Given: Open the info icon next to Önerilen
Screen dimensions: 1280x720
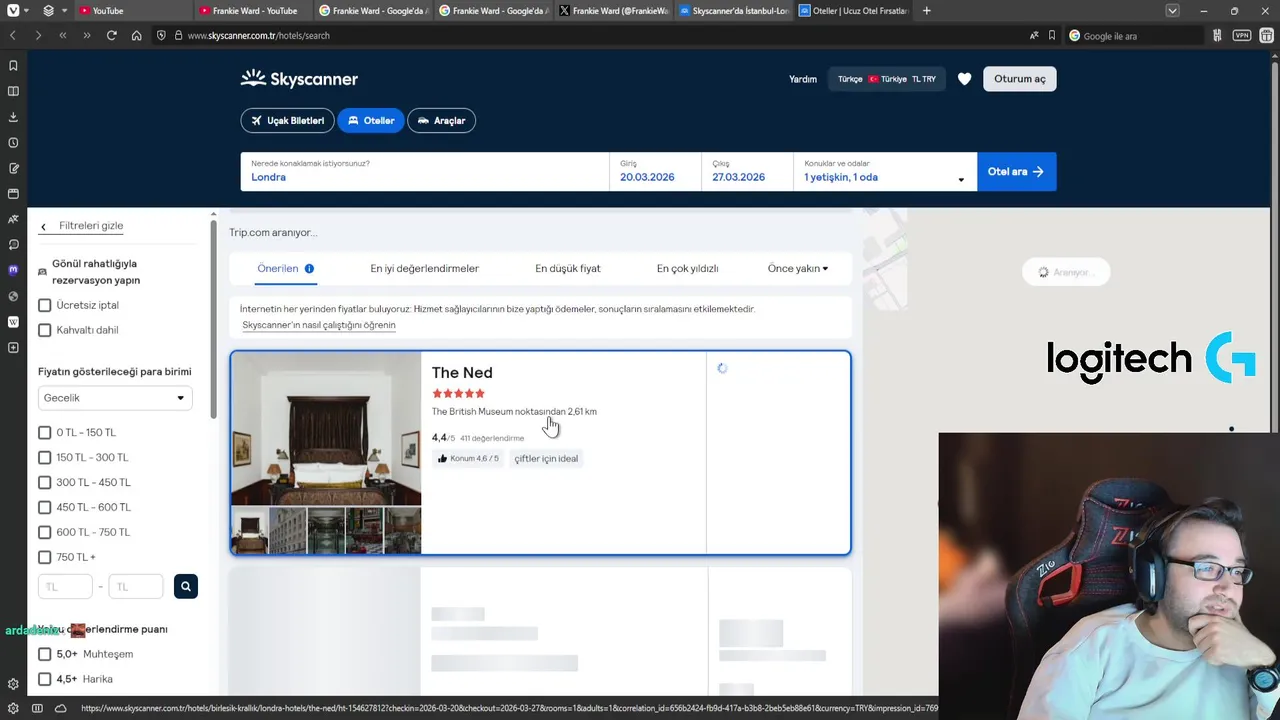Looking at the screenshot, I should click(x=309, y=268).
